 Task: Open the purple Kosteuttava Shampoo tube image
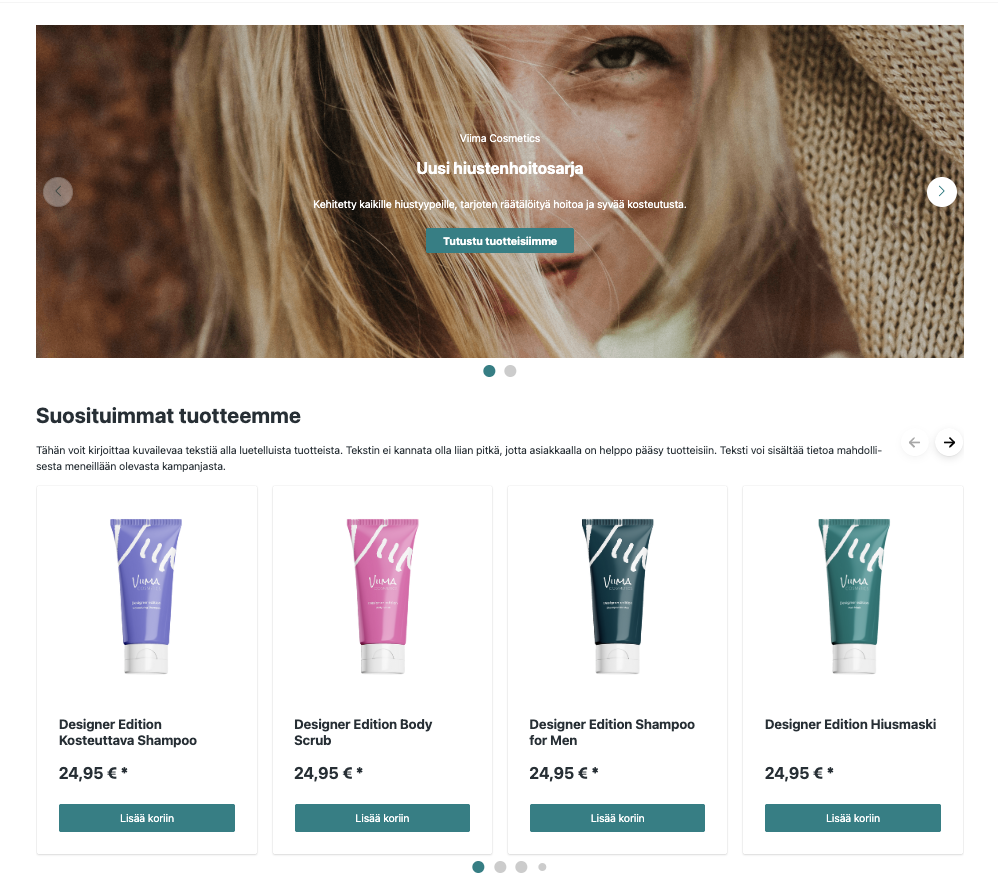coord(146,597)
